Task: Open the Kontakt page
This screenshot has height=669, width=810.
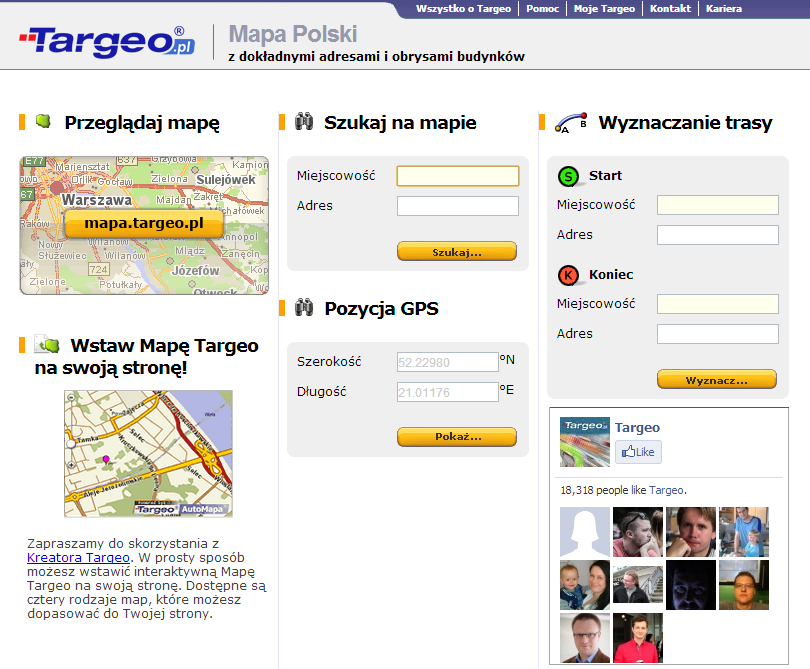Action: 670,9
